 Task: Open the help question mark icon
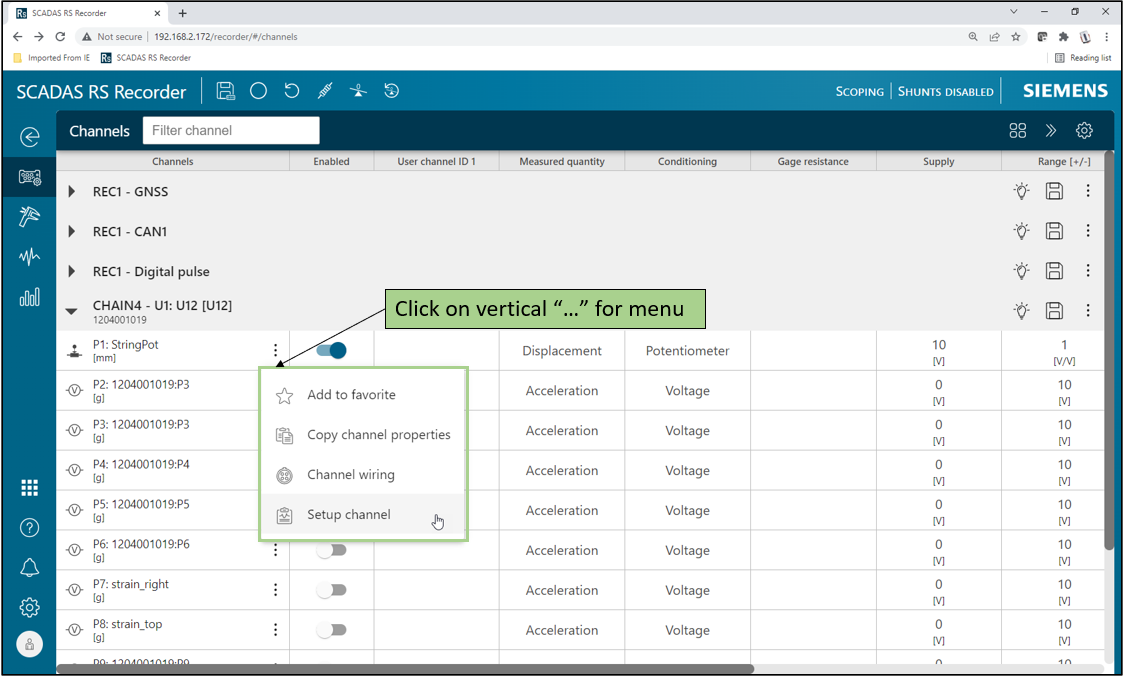click(30, 527)
